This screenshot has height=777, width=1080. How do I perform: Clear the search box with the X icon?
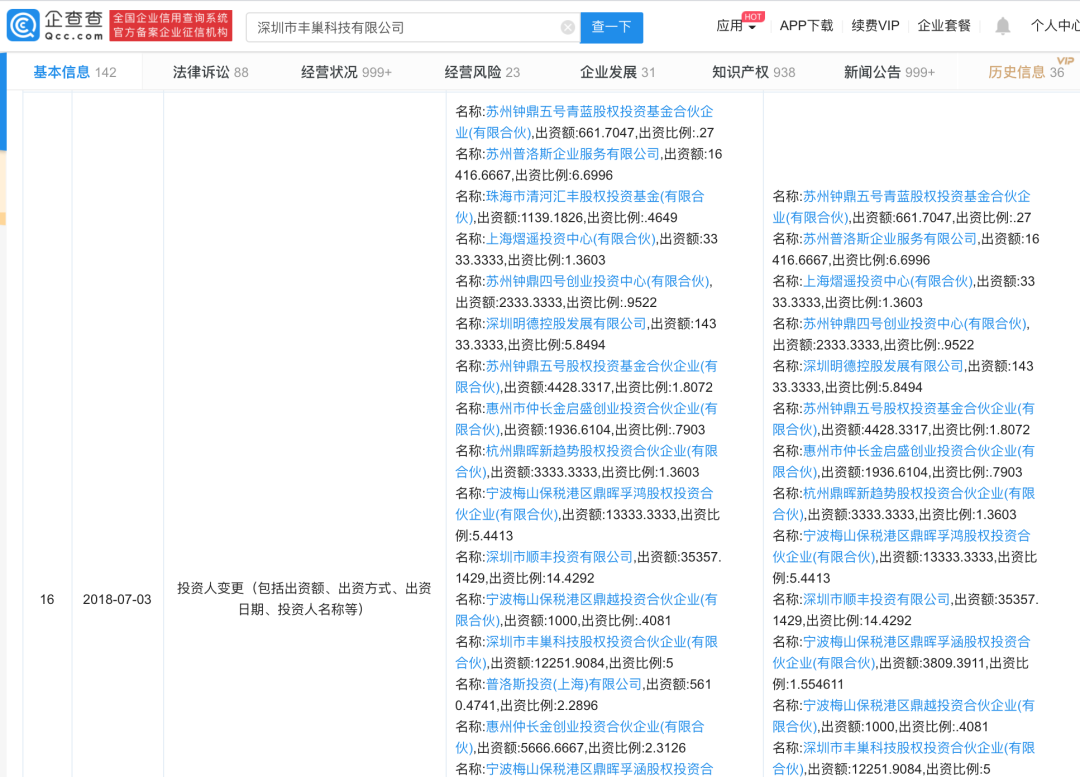568,28
